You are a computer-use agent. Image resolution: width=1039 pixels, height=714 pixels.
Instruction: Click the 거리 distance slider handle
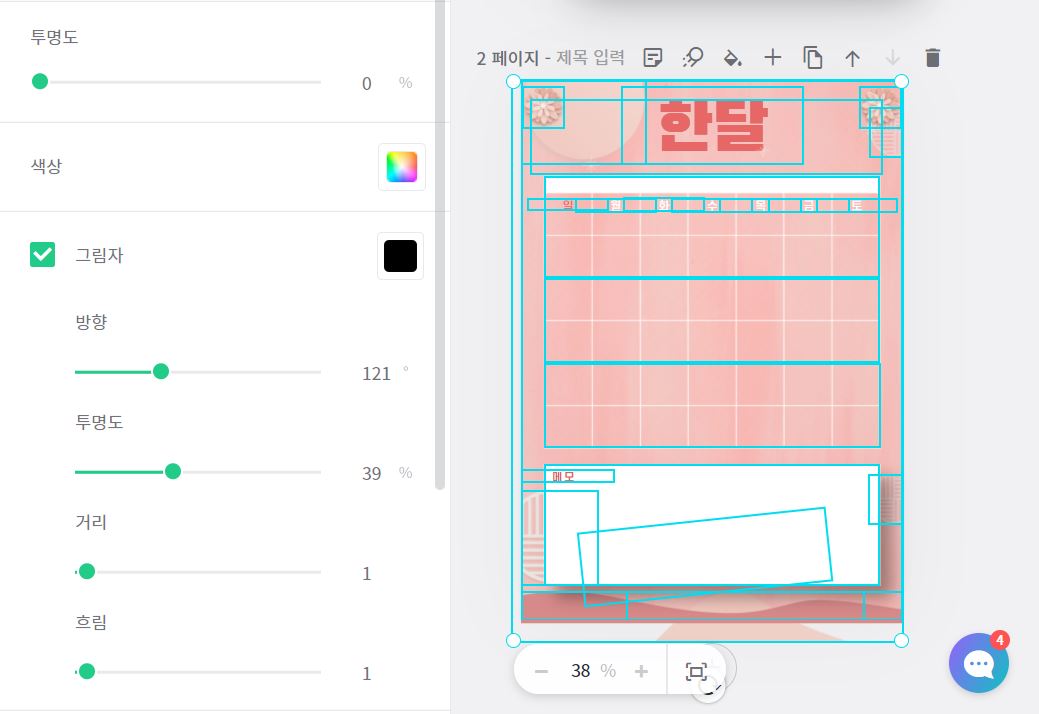coord(87,572)
